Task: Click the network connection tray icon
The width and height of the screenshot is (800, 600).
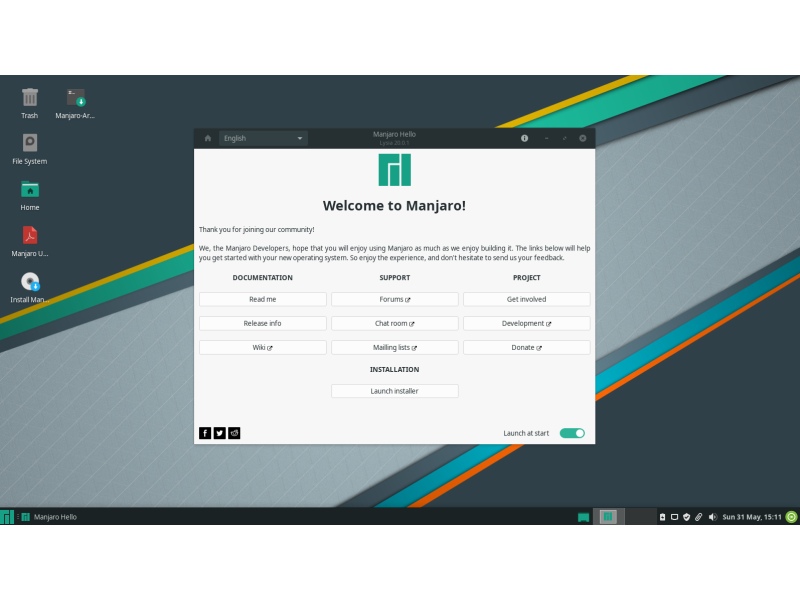Action: coord(674,517)
